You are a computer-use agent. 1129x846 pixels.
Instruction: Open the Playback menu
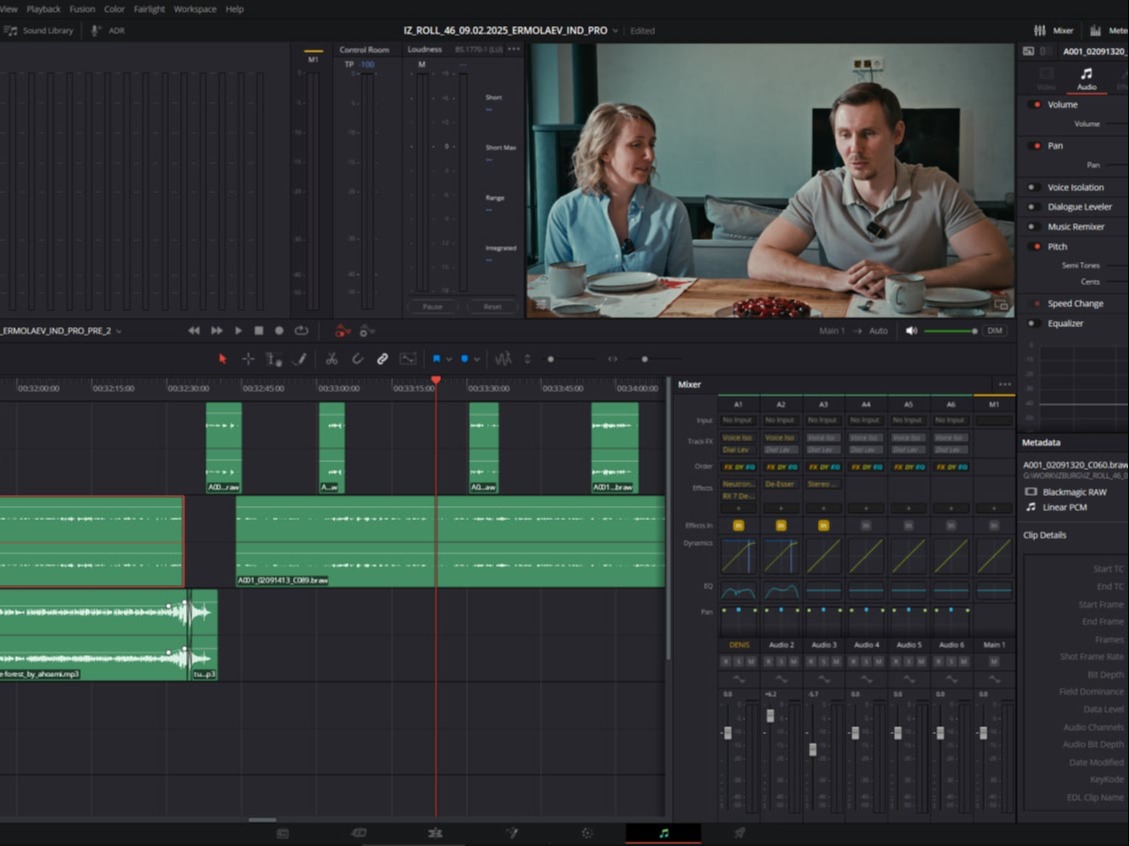tap(43, 9)
